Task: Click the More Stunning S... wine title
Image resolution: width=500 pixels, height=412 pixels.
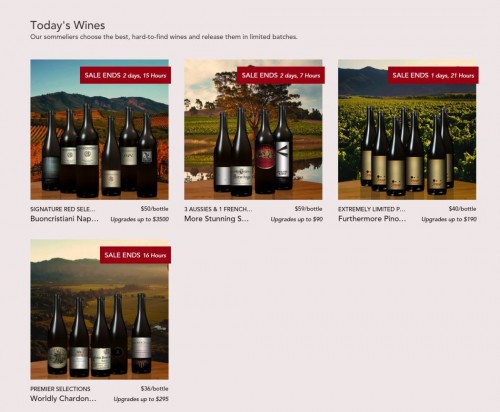Action: pyautogui.click(x=216, y=219)
